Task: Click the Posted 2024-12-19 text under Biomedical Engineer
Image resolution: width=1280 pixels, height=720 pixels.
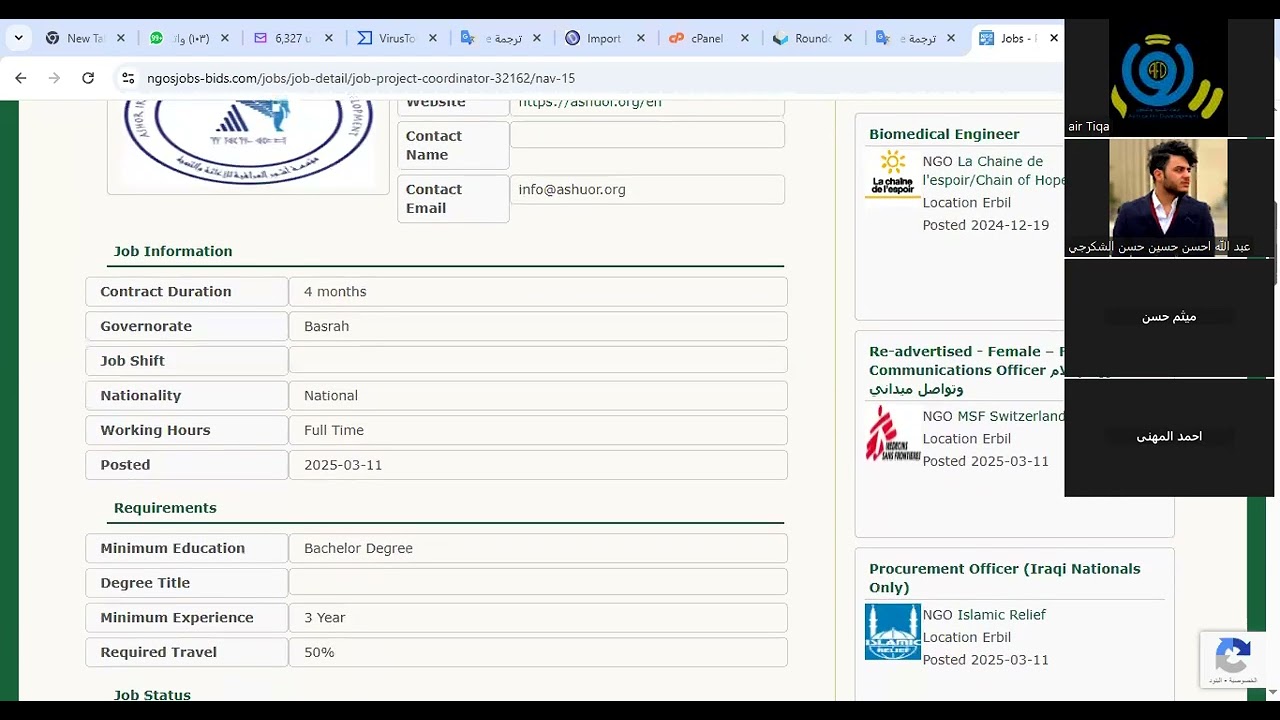Action: pyautogui.click(x=986, y=226)
